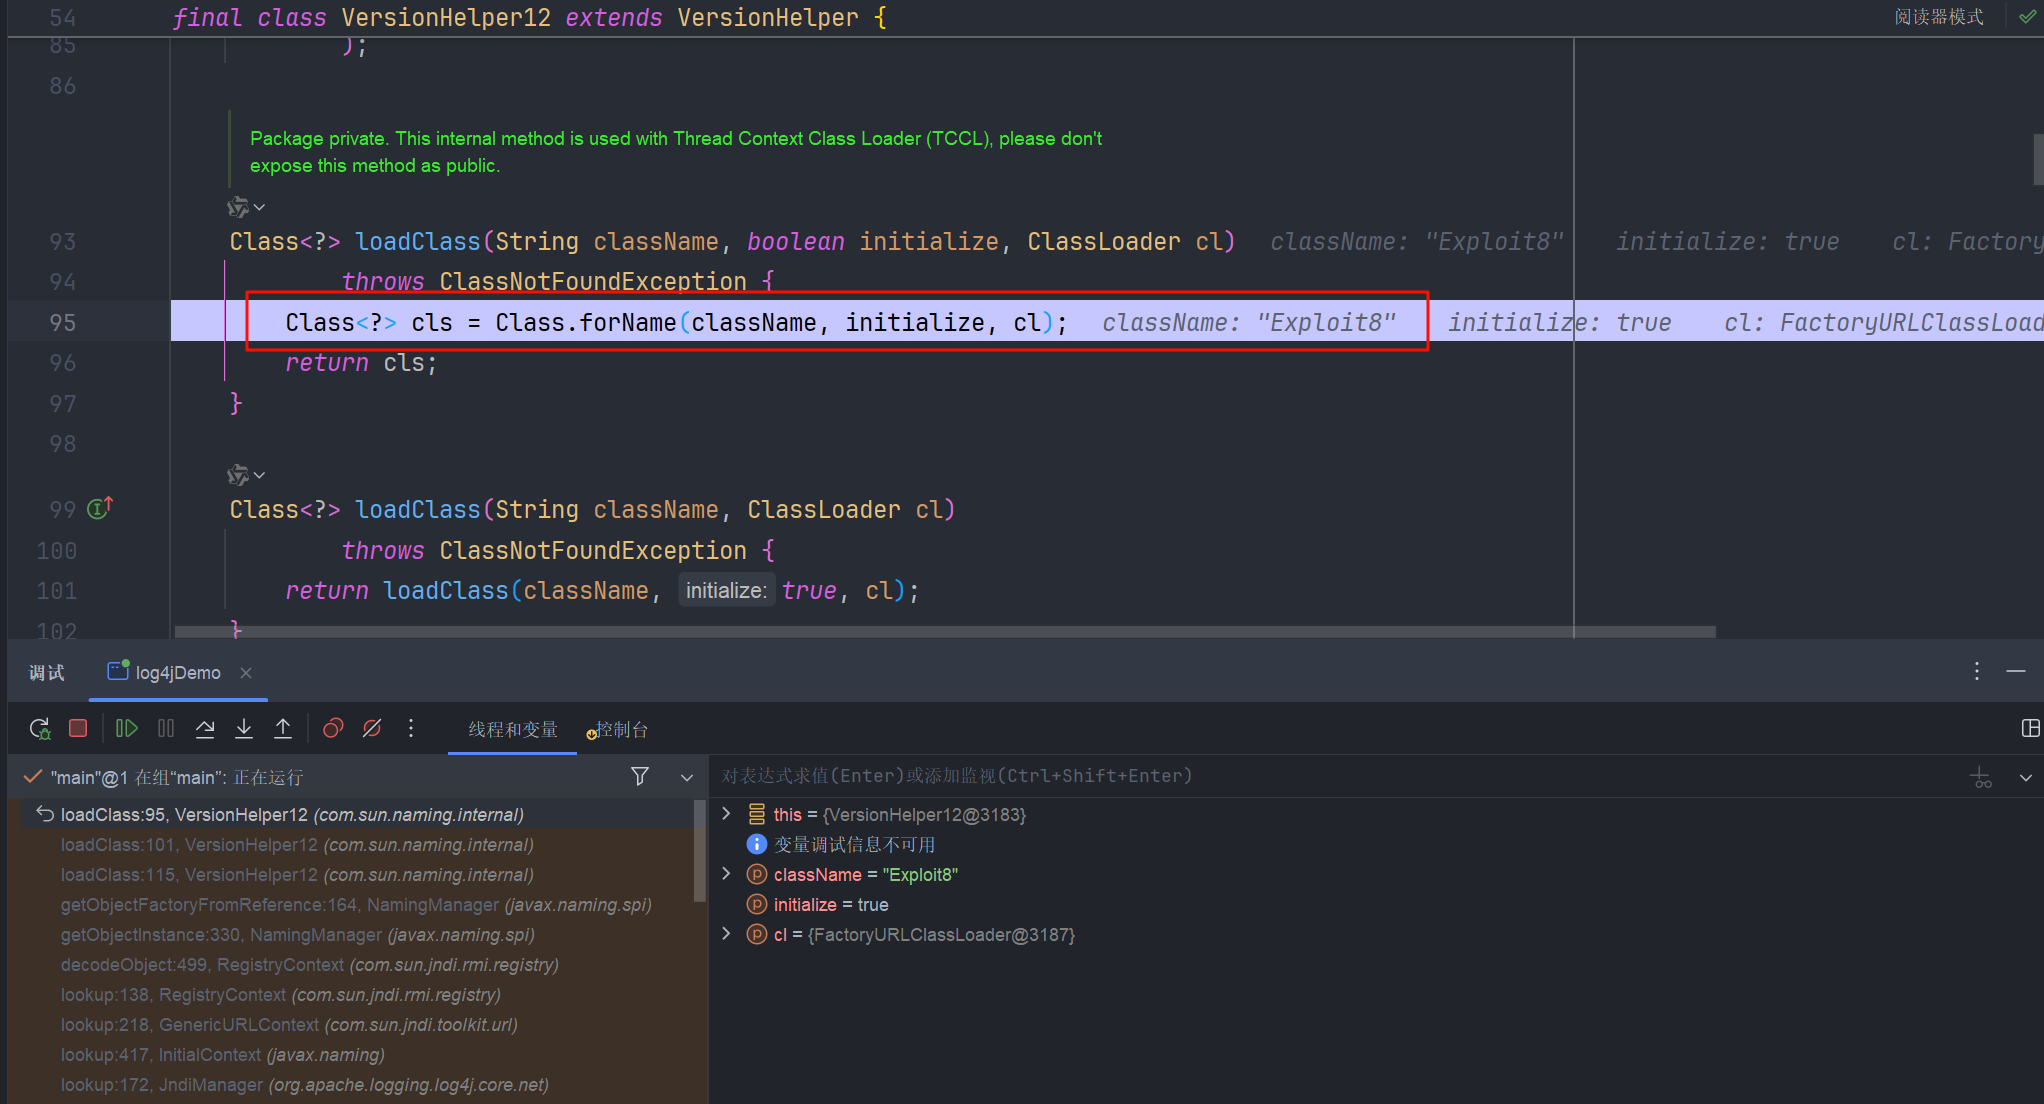2044x1104 pixels.
Task: Minimize the debug tool window
Action: (x=2016, y=671)
